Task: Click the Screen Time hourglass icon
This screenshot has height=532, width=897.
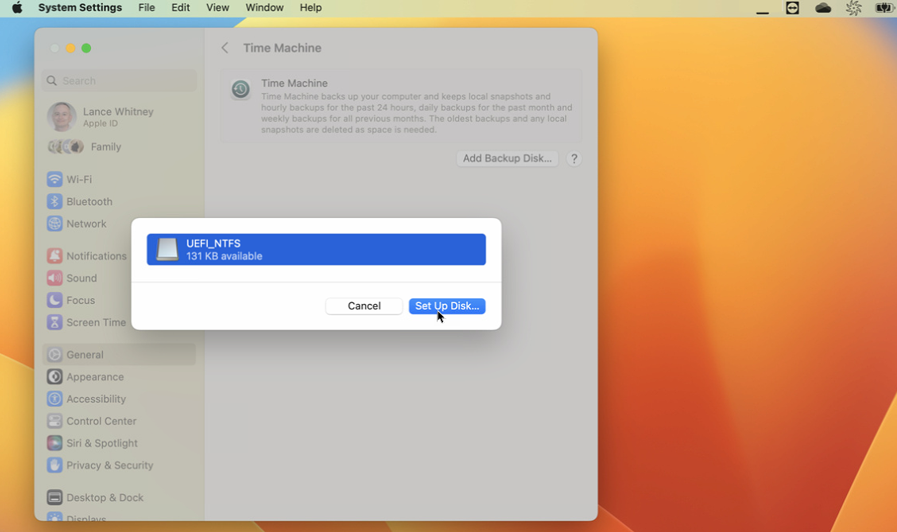Action: (x=54, y=322)
